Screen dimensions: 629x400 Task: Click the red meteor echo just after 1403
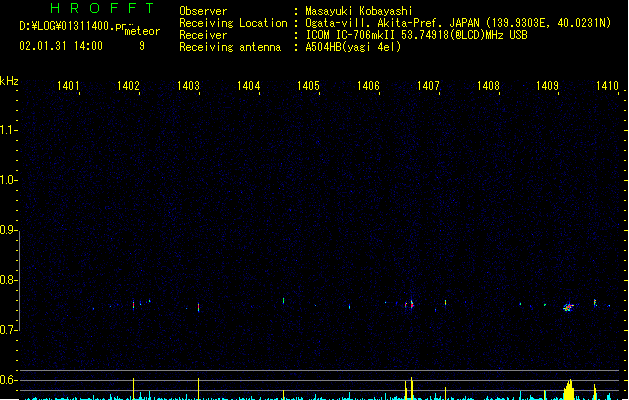point(198,307)
